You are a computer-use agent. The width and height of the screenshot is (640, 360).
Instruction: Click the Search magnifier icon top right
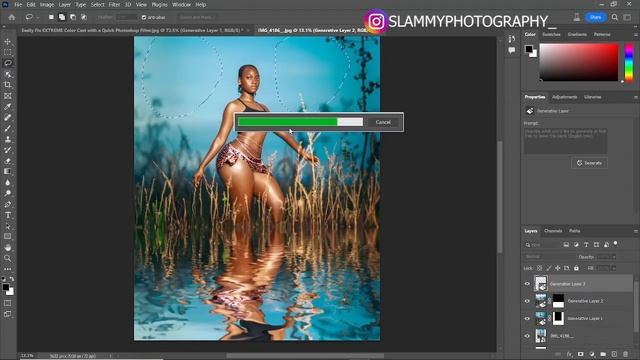[615, 17]
